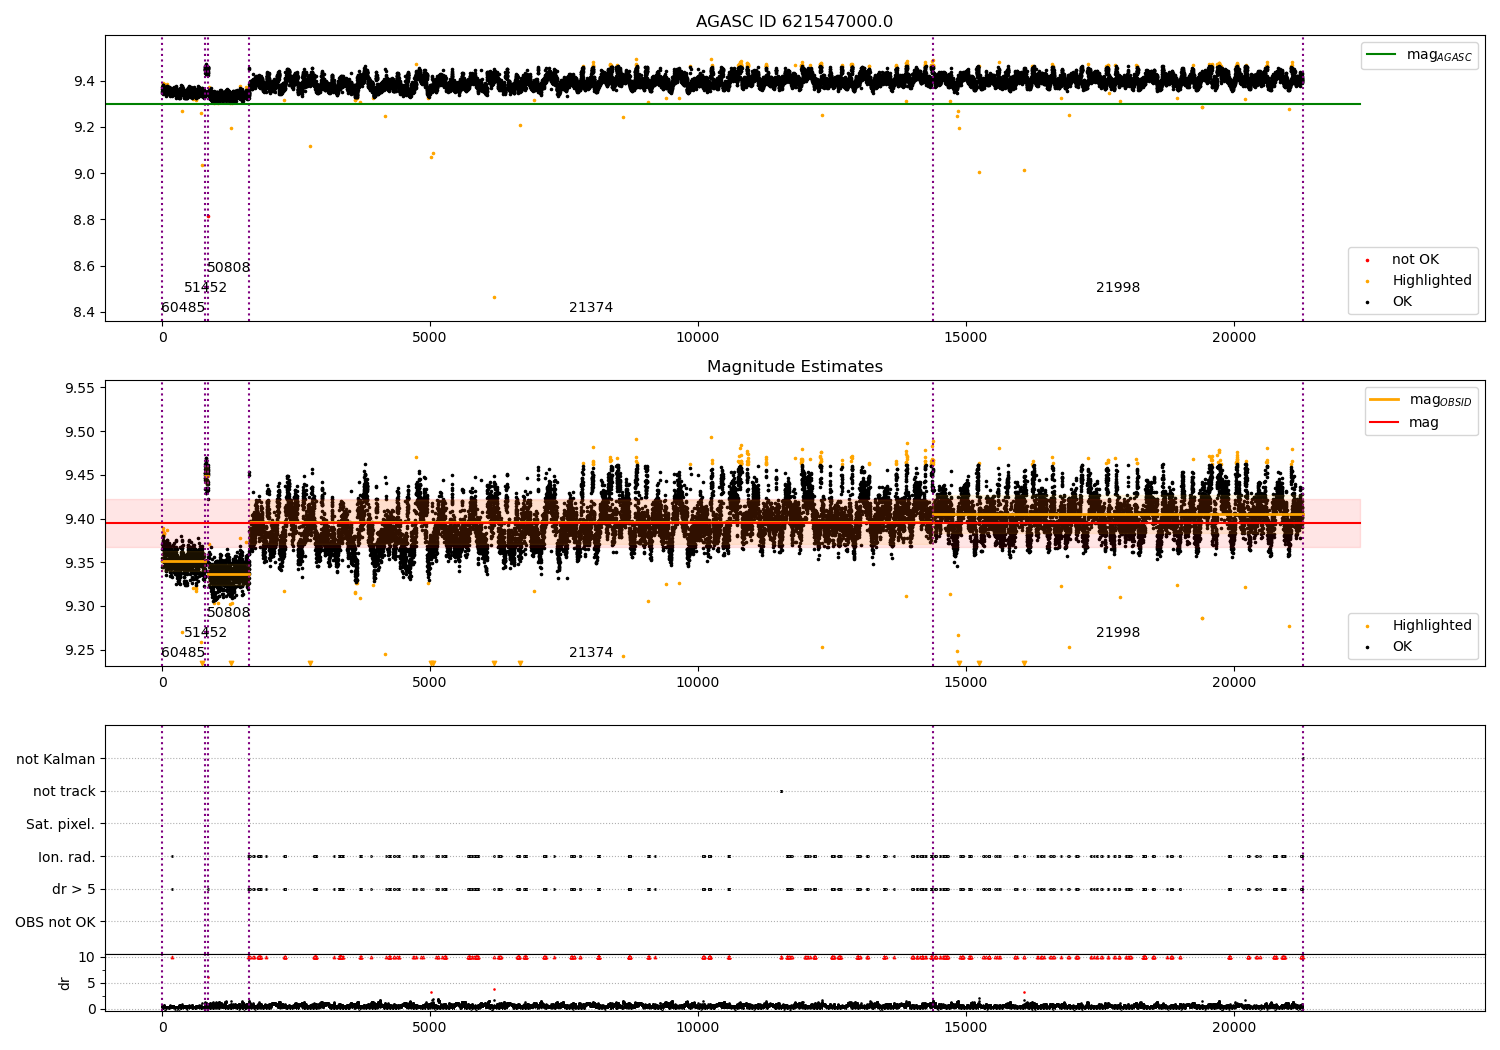Click the orange mag OBSID legend line
This screenshot has width=1500, height=1050.
tap(1386, 400)
